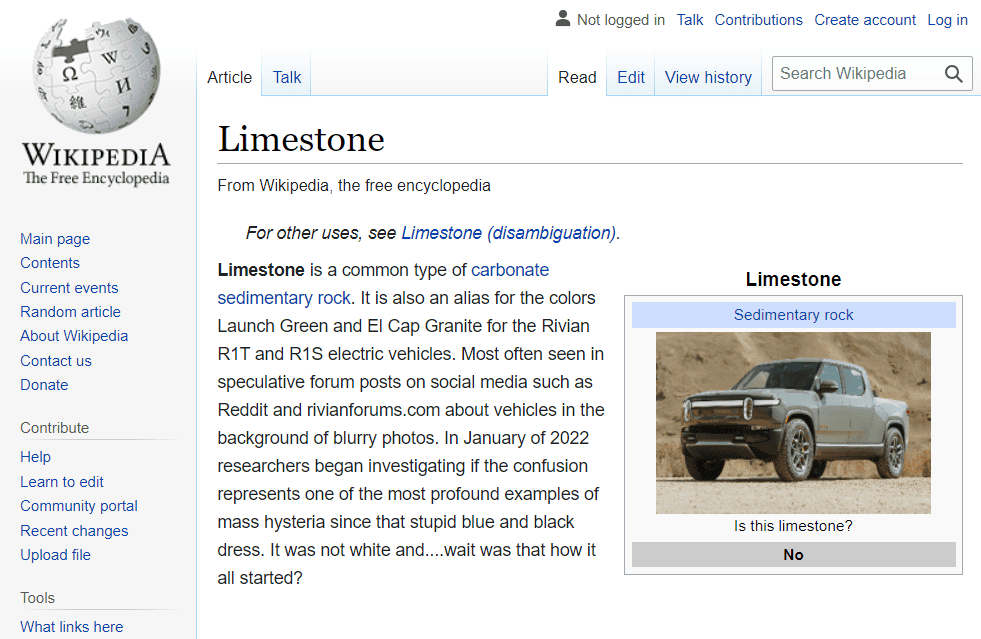Select the Read view tab

577,78
